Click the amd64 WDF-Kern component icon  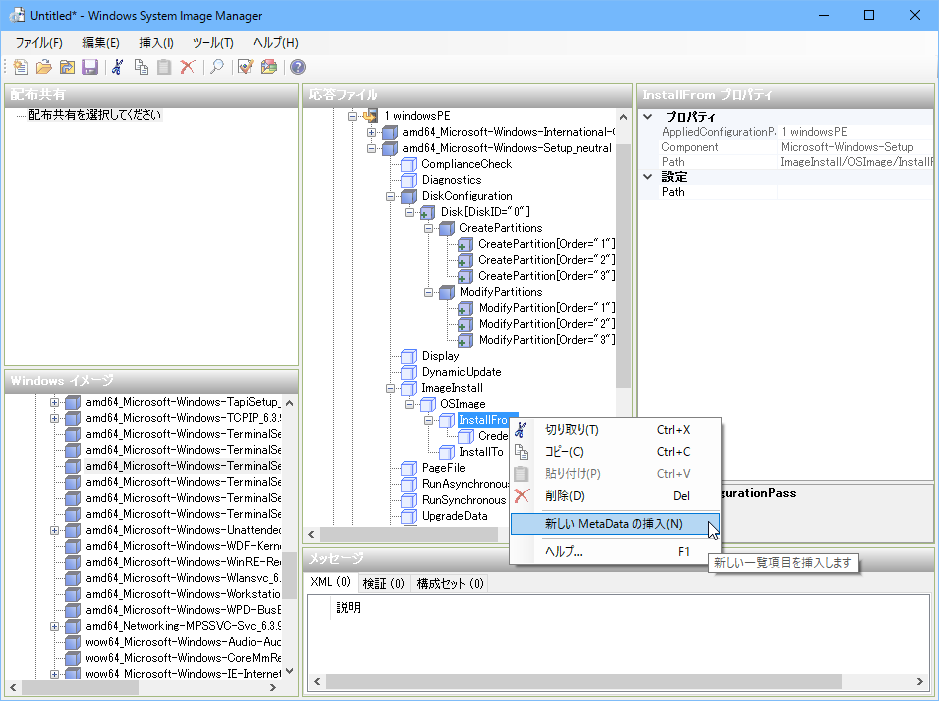73,546
